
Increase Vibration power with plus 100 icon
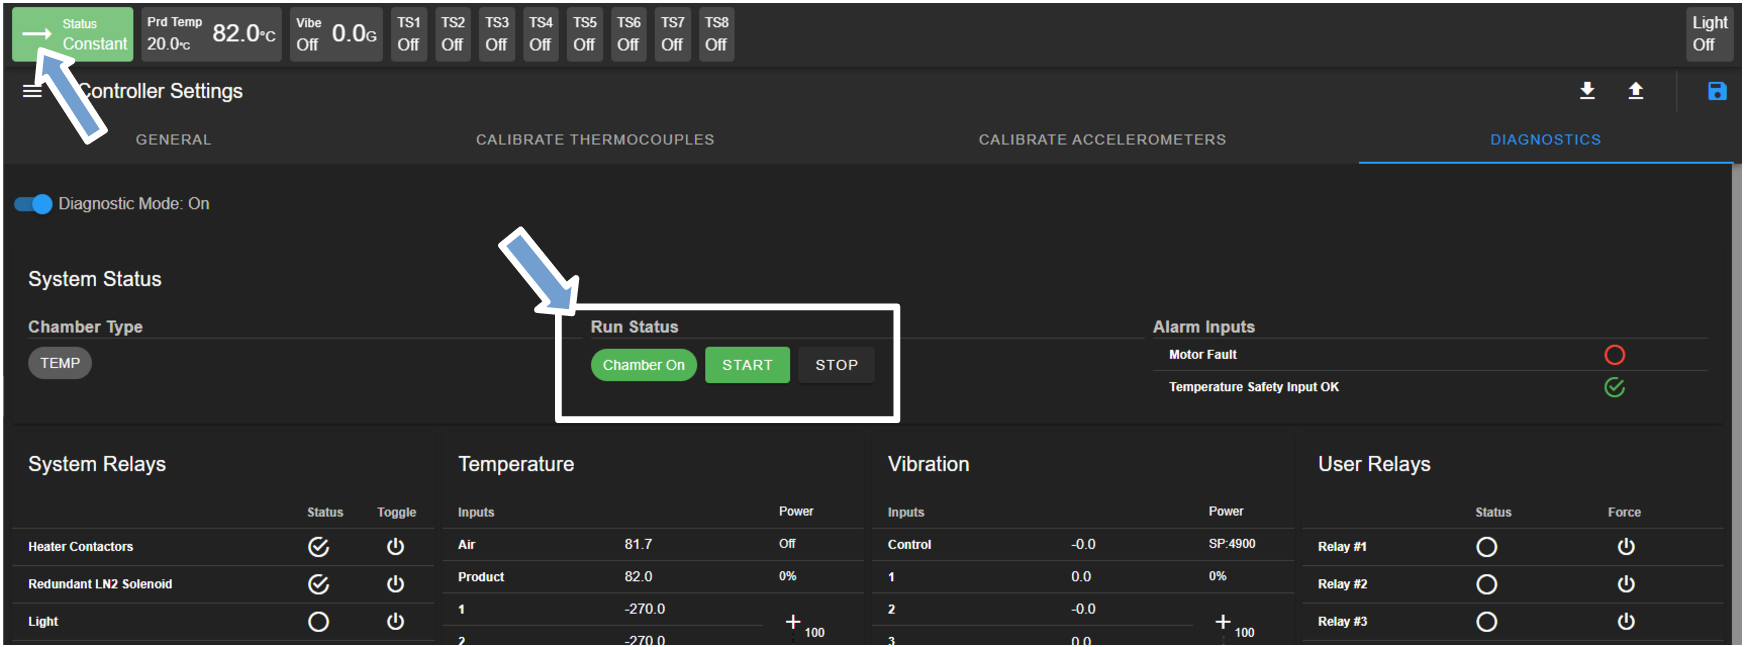(1223, 622)
